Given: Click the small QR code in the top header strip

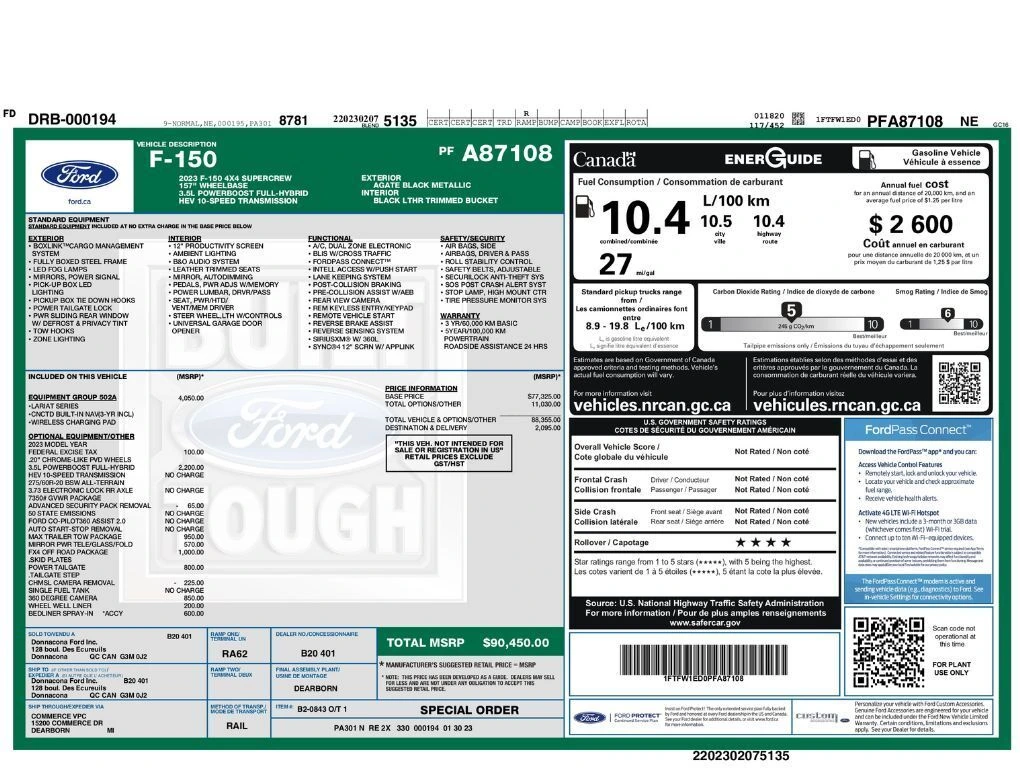Looking at the screenshot, I should coord(798,119).
